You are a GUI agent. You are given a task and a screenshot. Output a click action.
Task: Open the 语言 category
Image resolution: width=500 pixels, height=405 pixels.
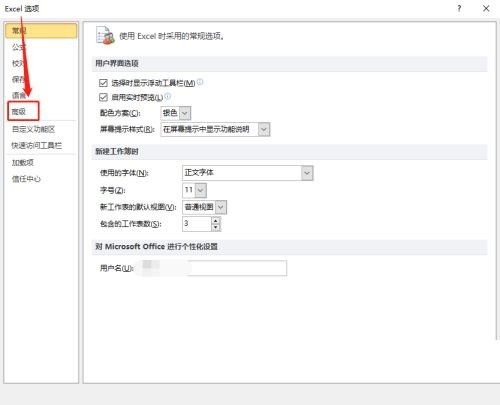point(19,95)
